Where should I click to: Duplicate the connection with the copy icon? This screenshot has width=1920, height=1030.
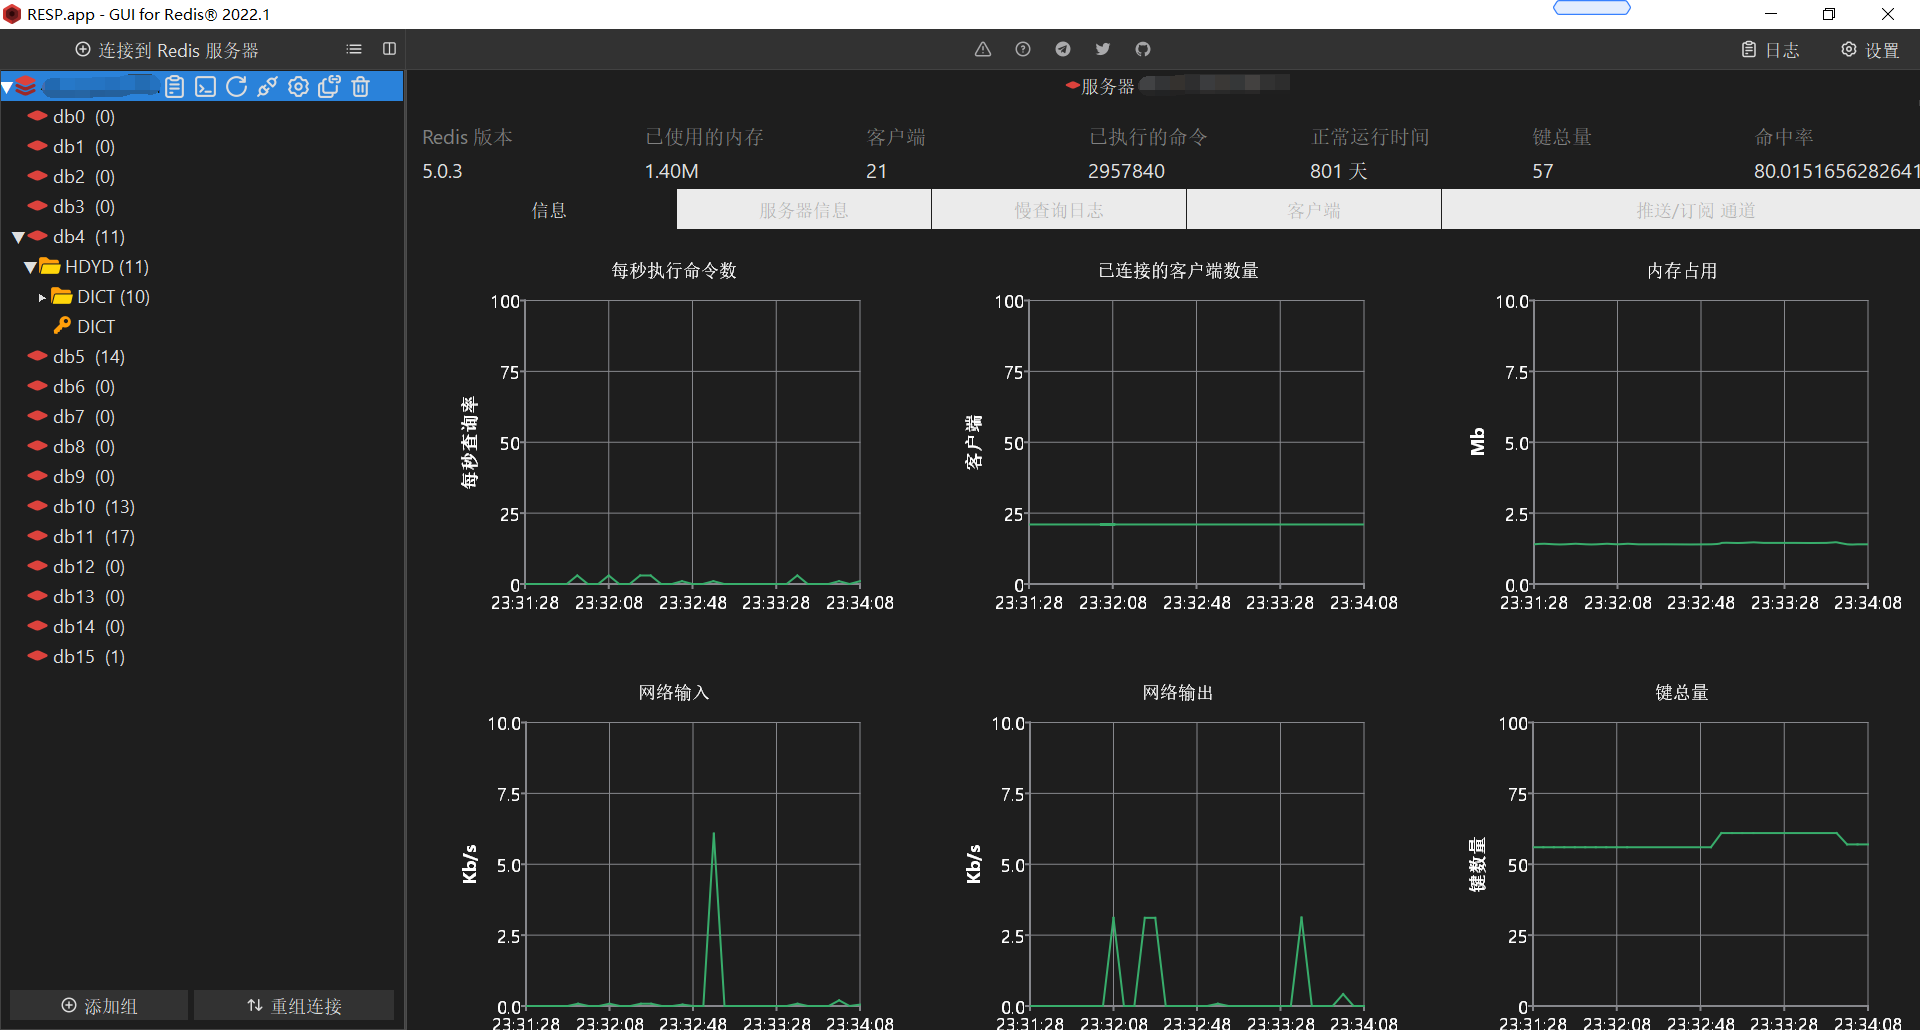coord(329,87)
